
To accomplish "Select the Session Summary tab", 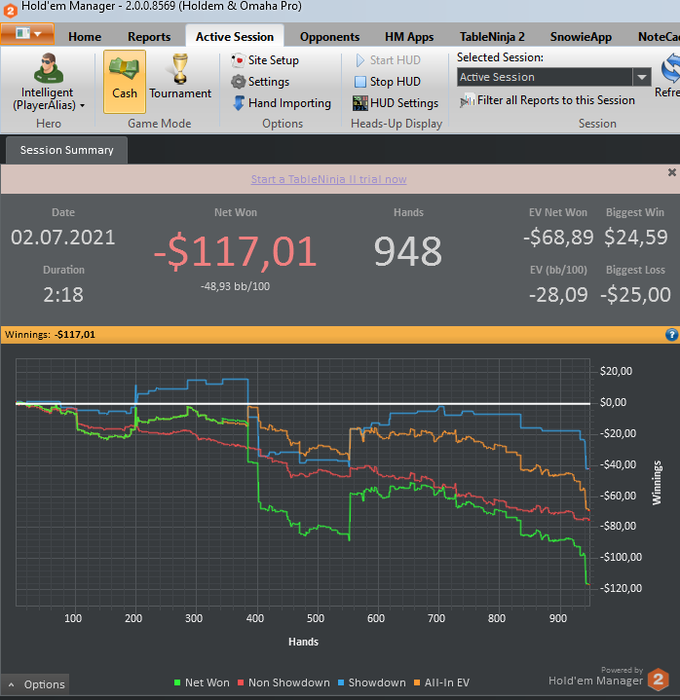I will pyautogui.click(x=67, y=150).
